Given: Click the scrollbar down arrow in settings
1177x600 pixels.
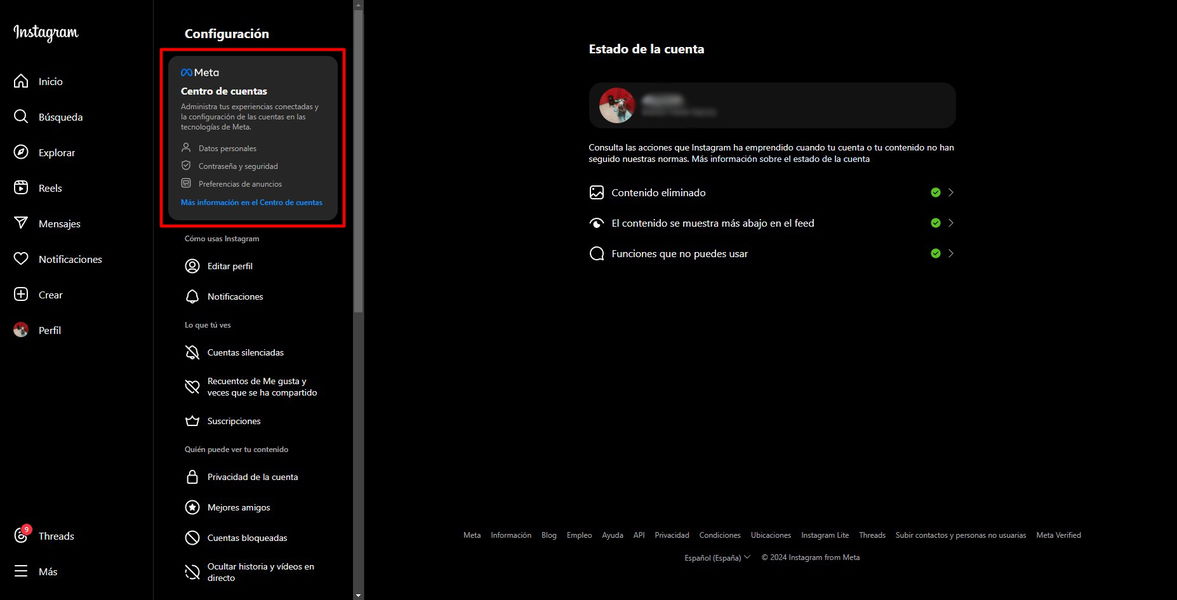Looking at the screenshot, I should tap(359, 595).
